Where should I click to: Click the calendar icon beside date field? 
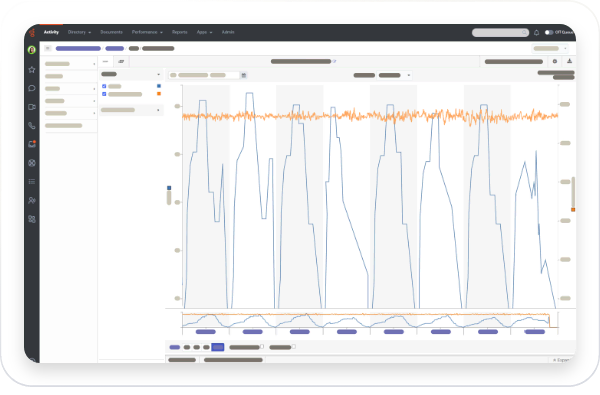click(244, 75)
